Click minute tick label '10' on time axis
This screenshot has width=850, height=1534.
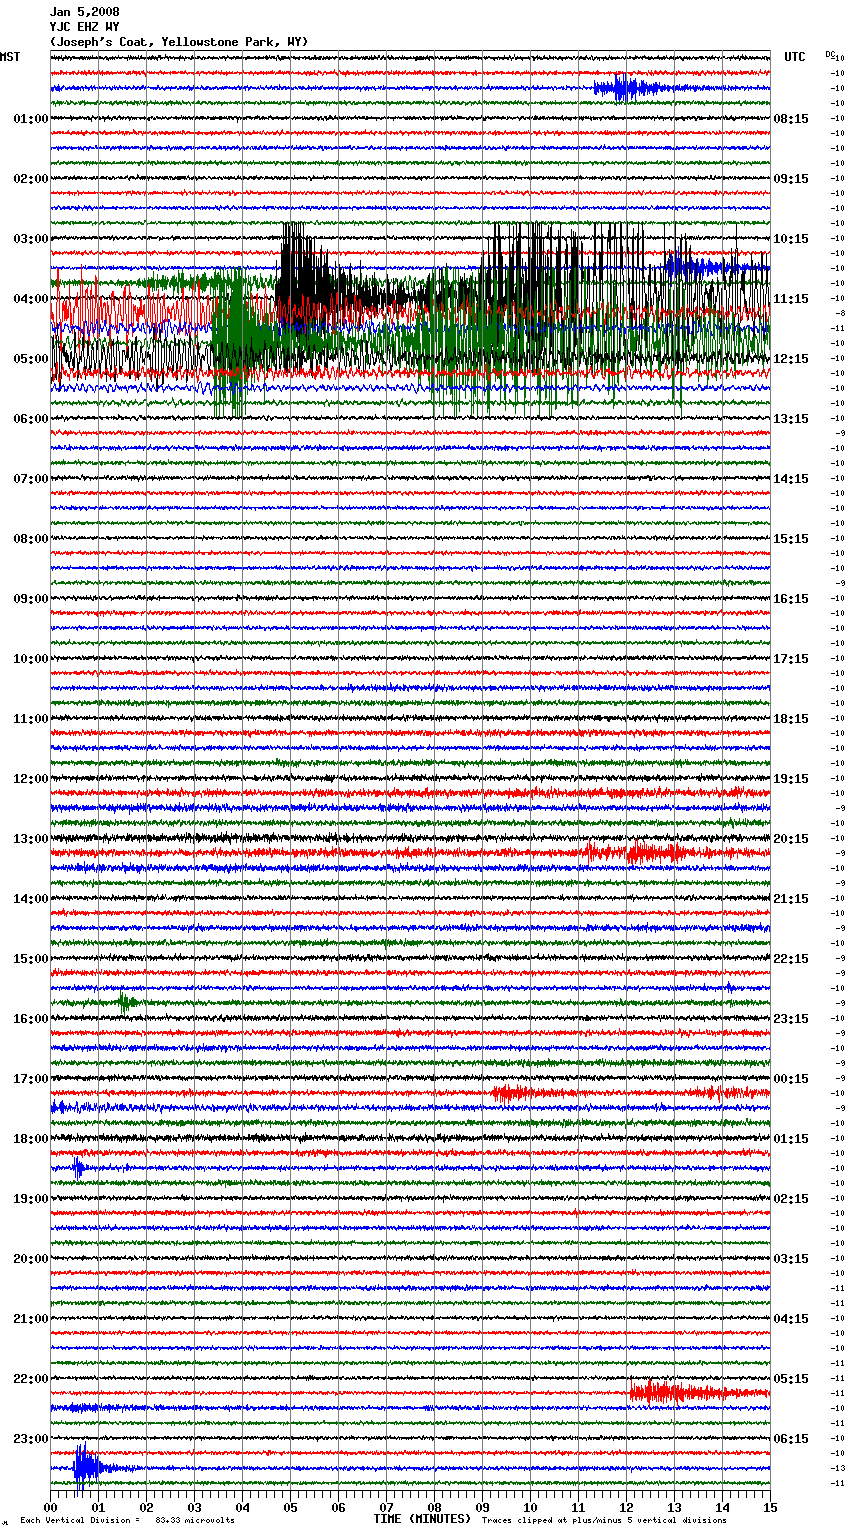click(530, 1507)
